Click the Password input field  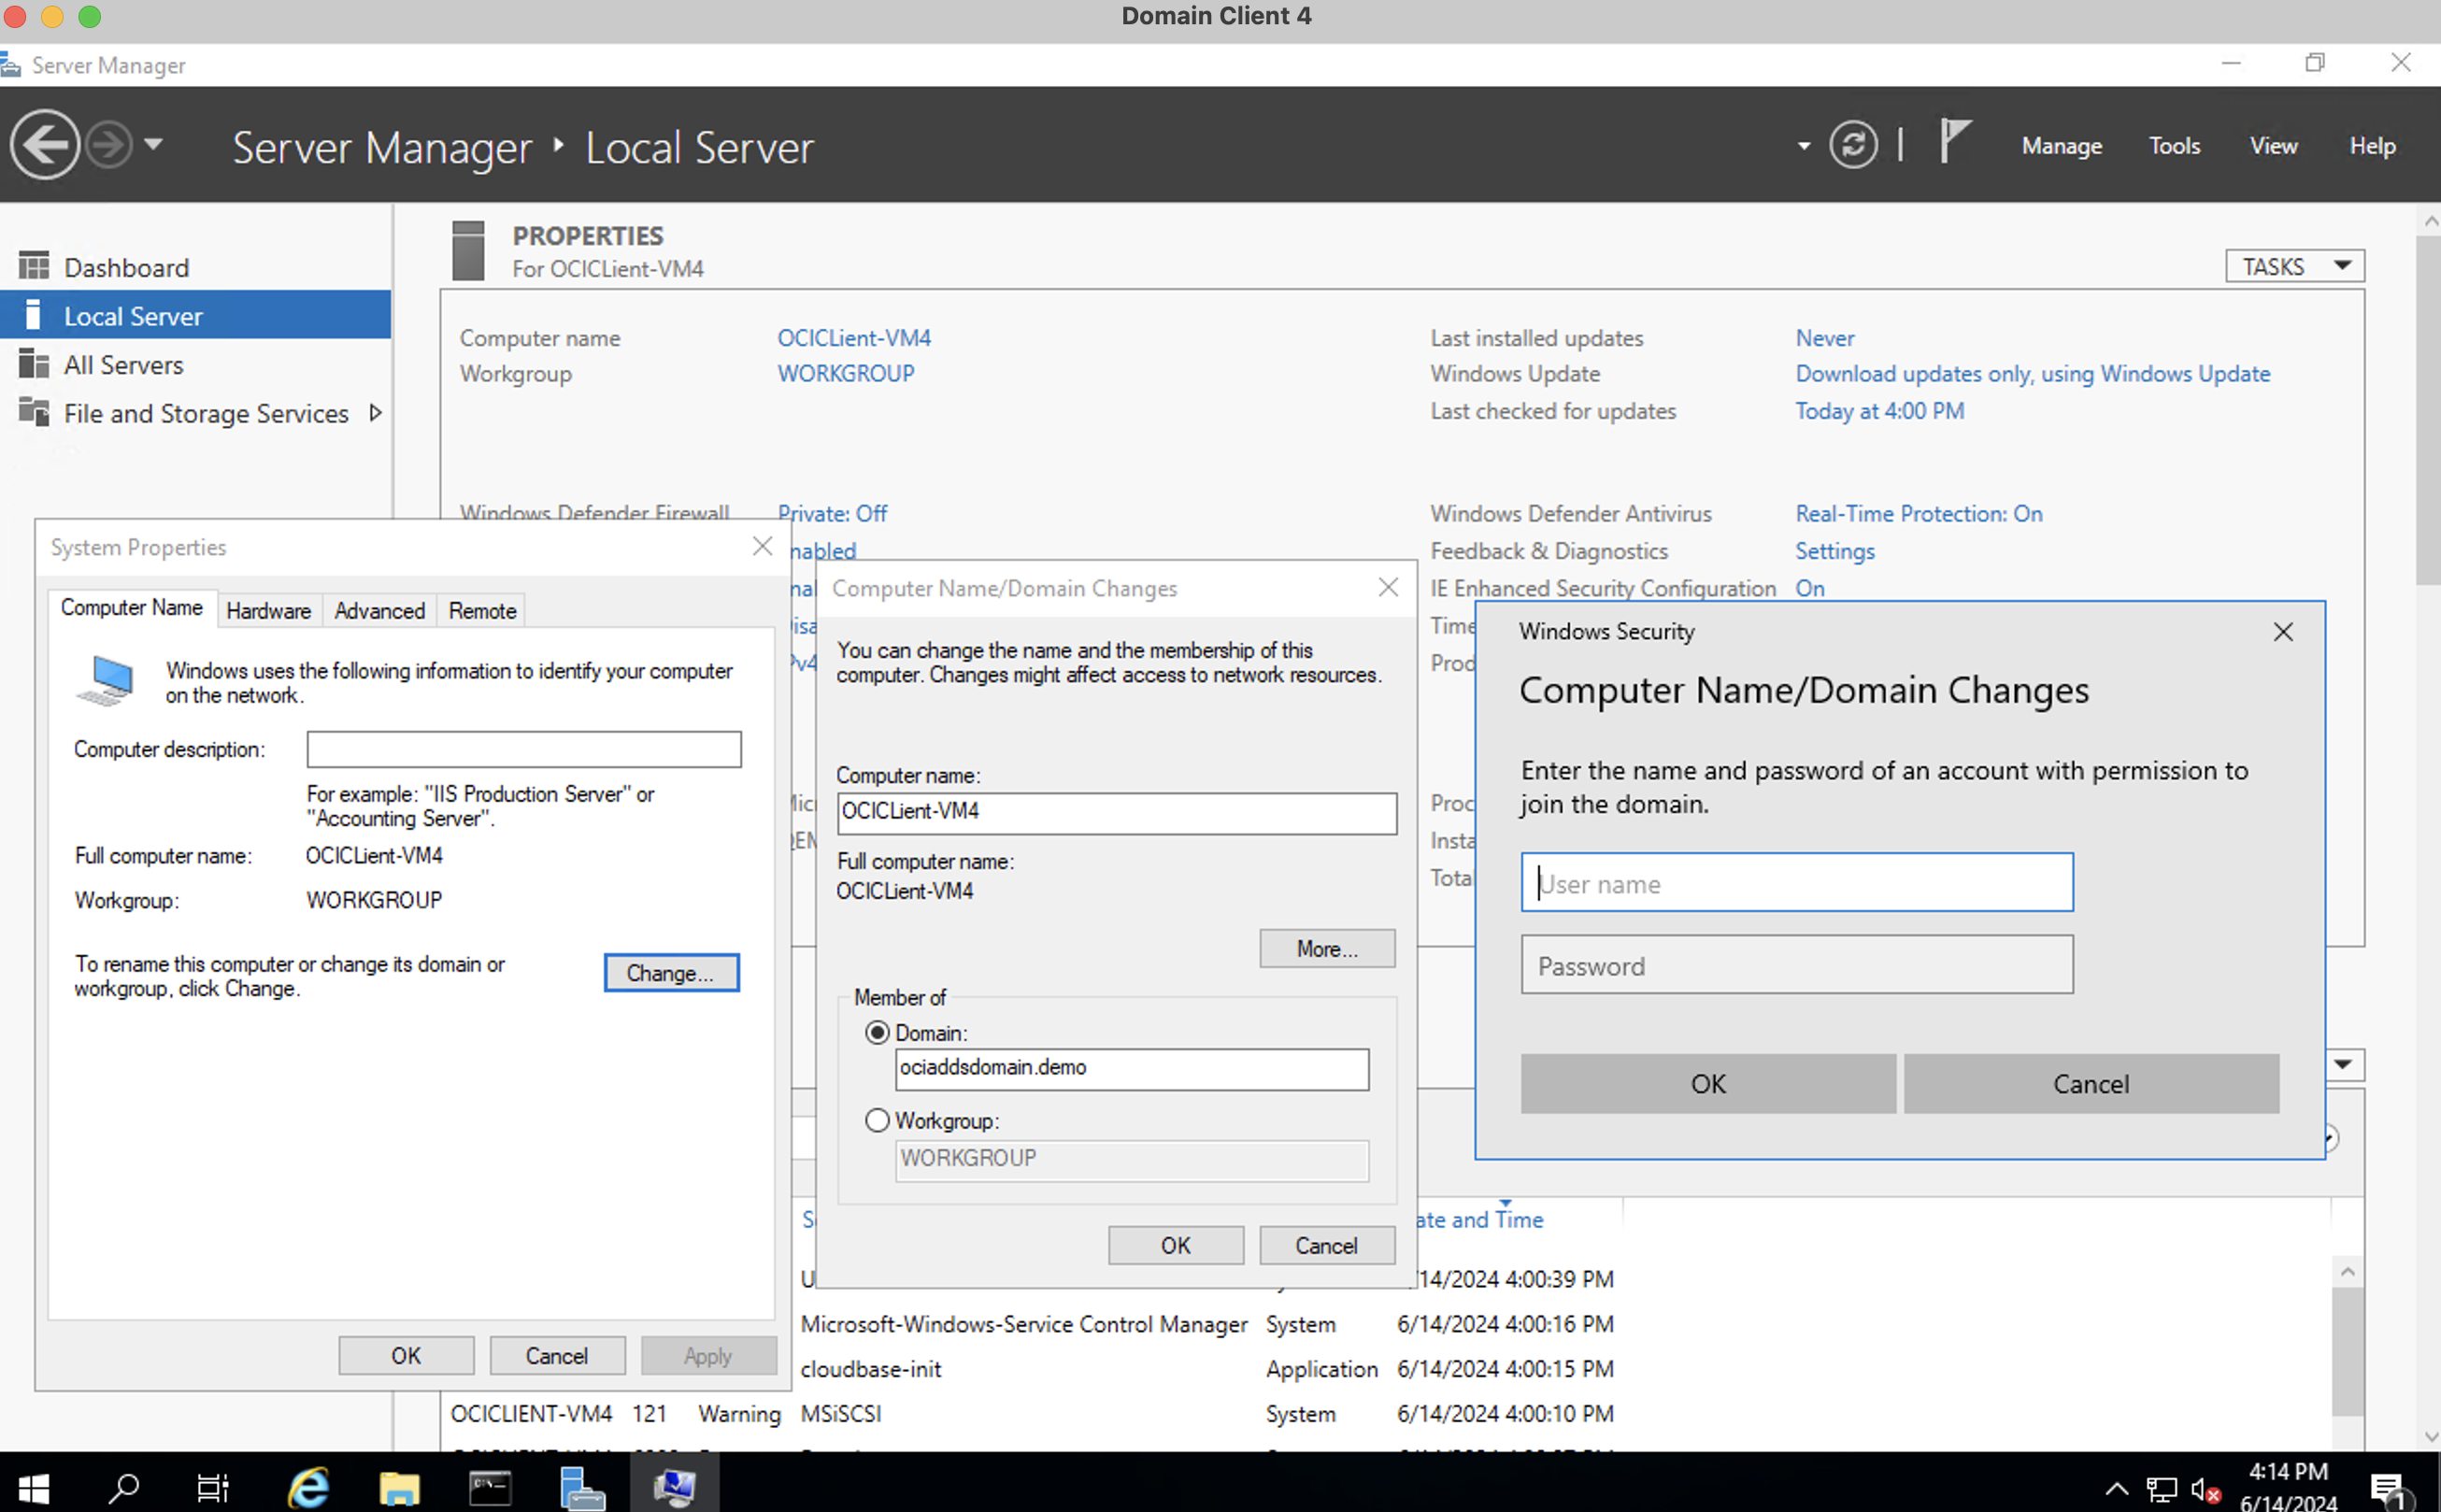pyautogui.click(x=1796, y=964)
